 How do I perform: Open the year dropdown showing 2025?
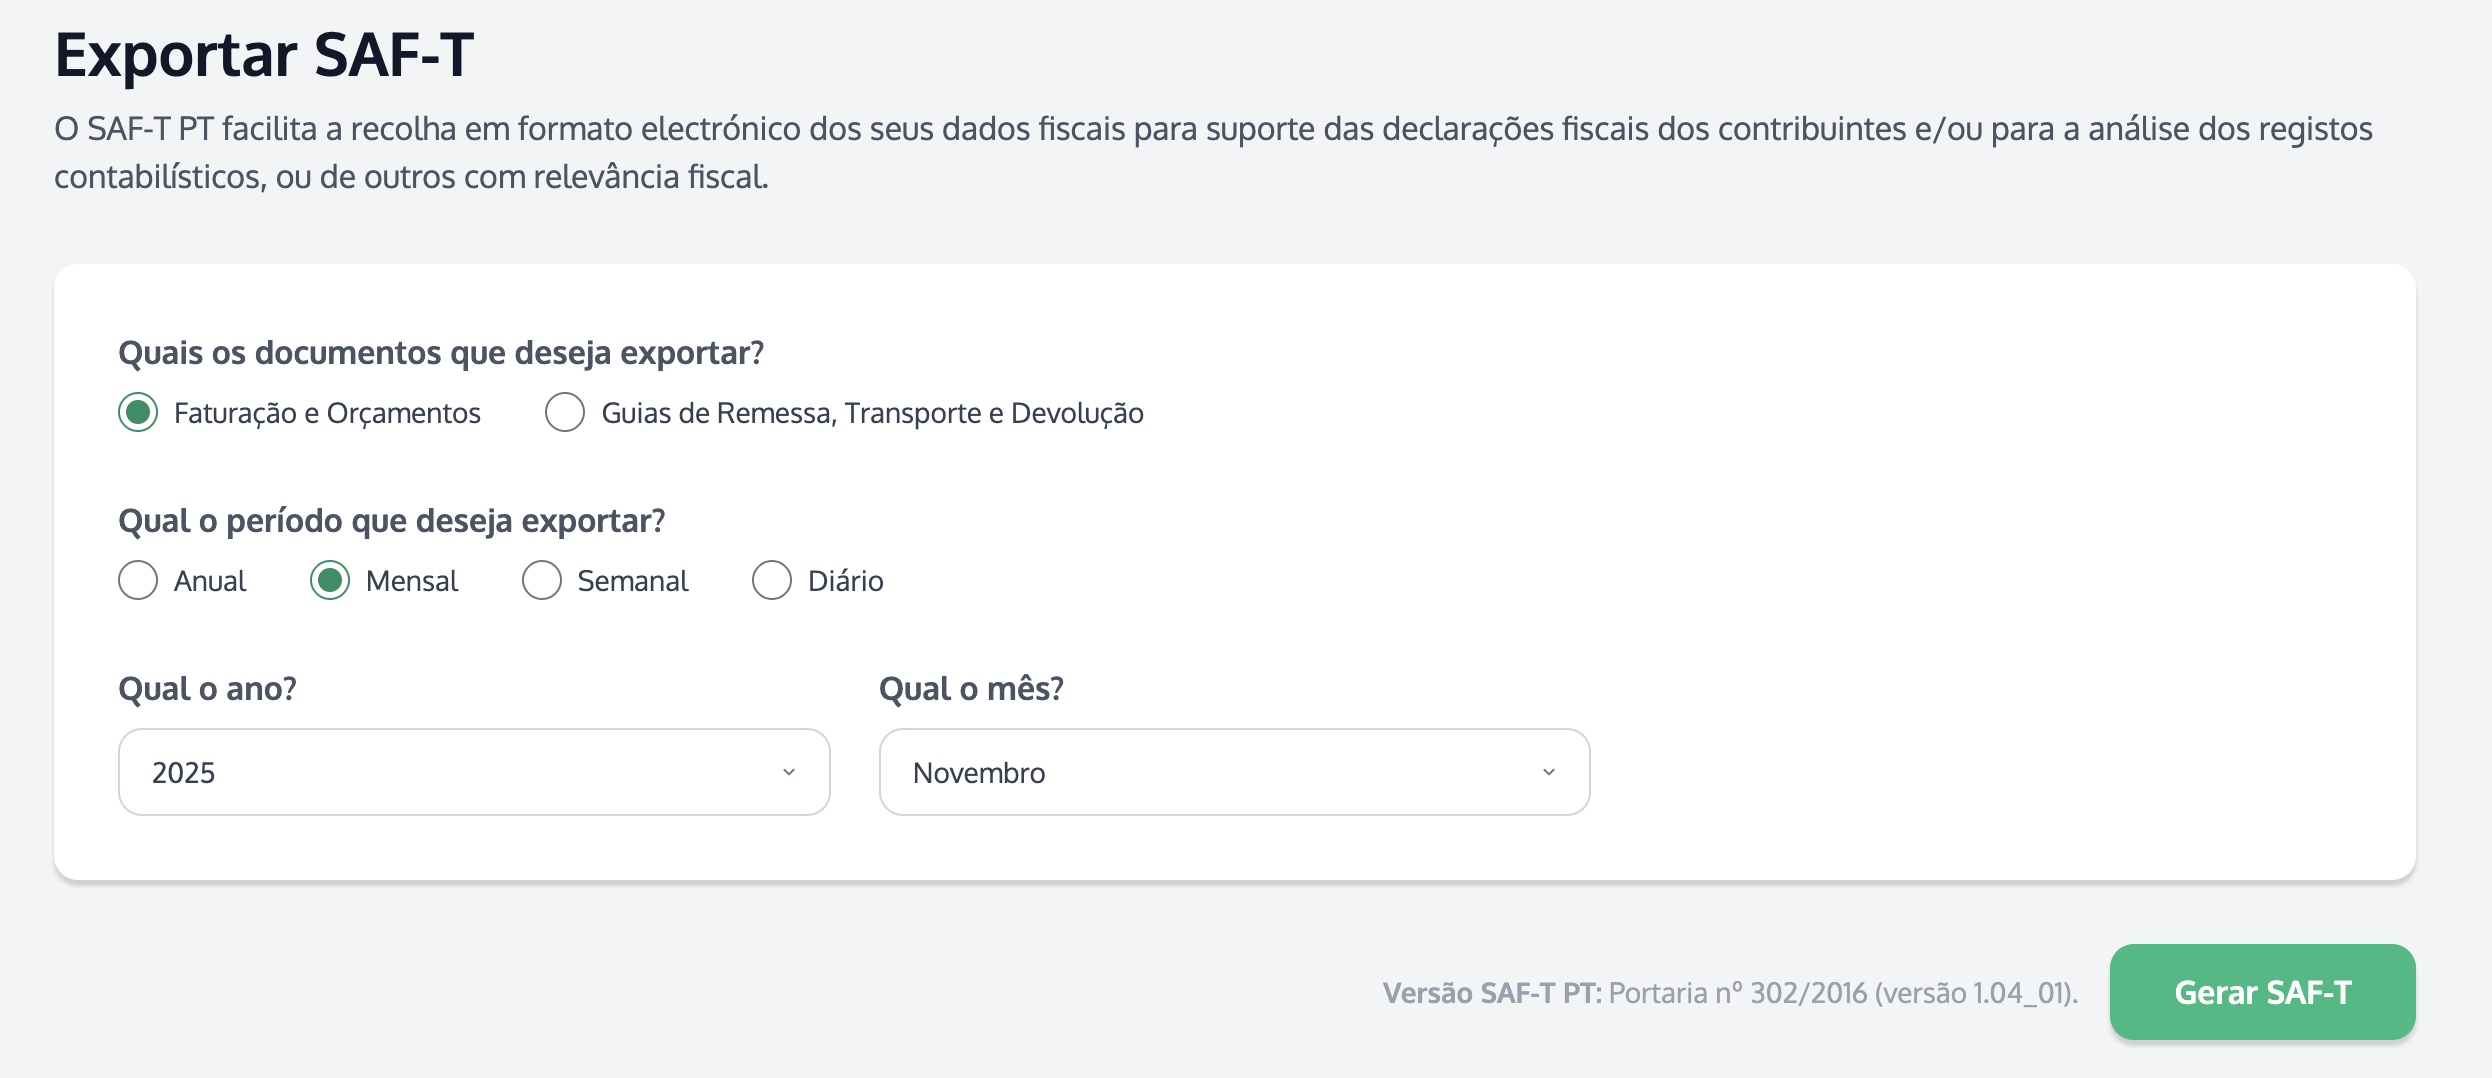pyautogui.click(x=473, y=772)
